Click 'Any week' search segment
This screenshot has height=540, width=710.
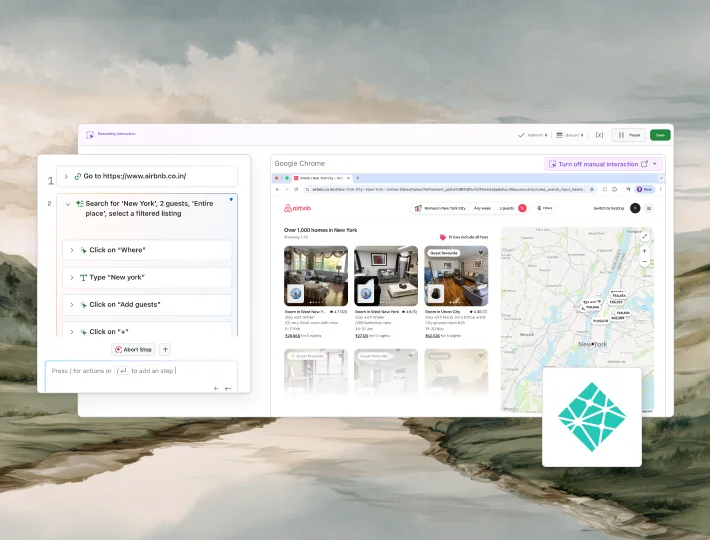[x=482, y=208]
